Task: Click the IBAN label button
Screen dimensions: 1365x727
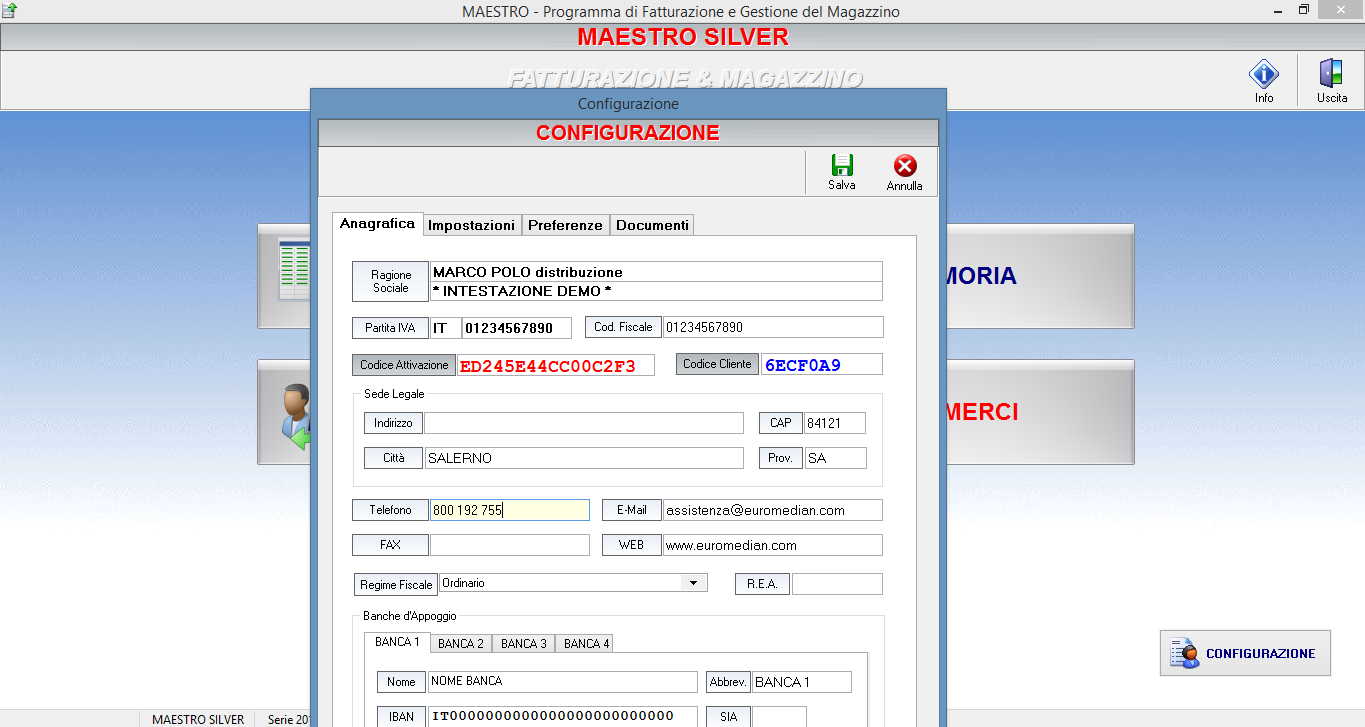Action: 401,717
